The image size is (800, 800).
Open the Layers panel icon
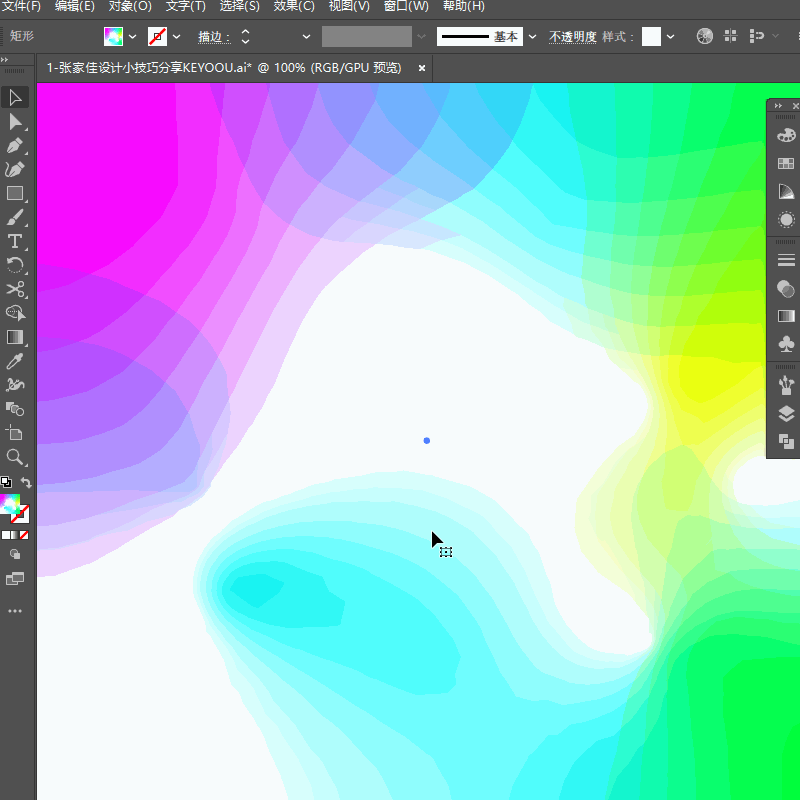786,413
